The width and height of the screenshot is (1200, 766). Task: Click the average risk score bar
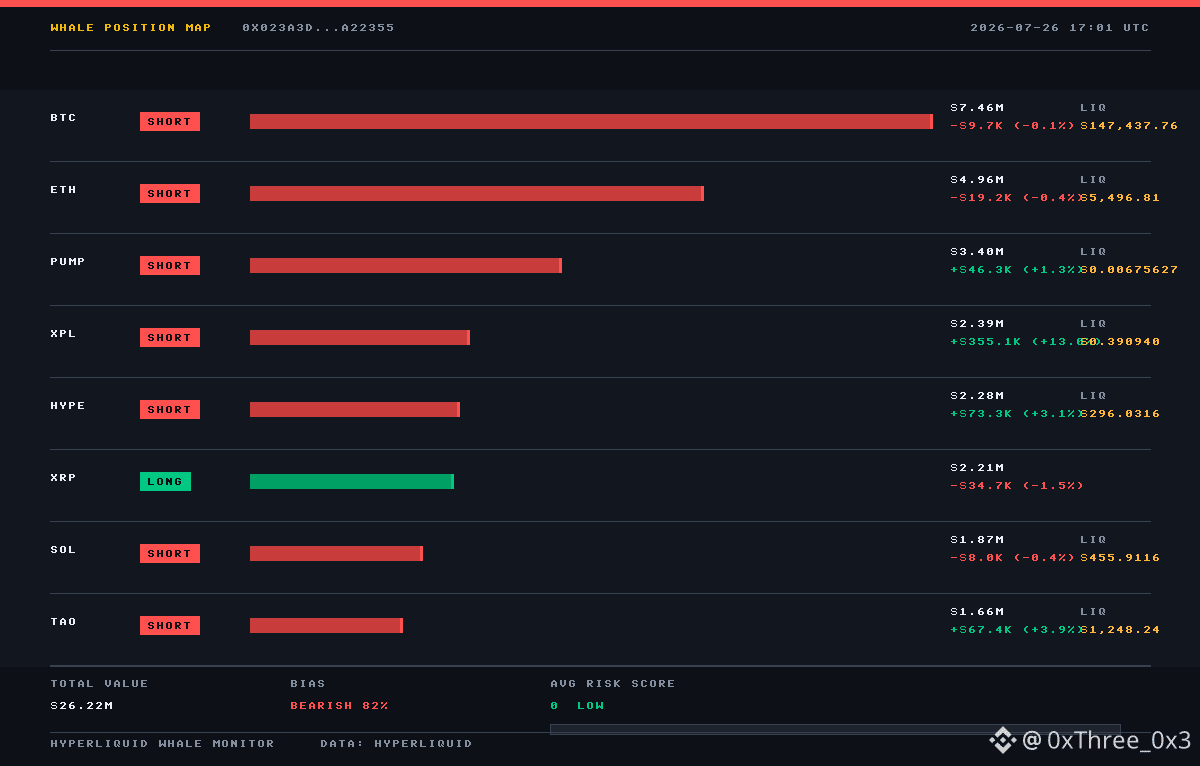pos(835,729)
